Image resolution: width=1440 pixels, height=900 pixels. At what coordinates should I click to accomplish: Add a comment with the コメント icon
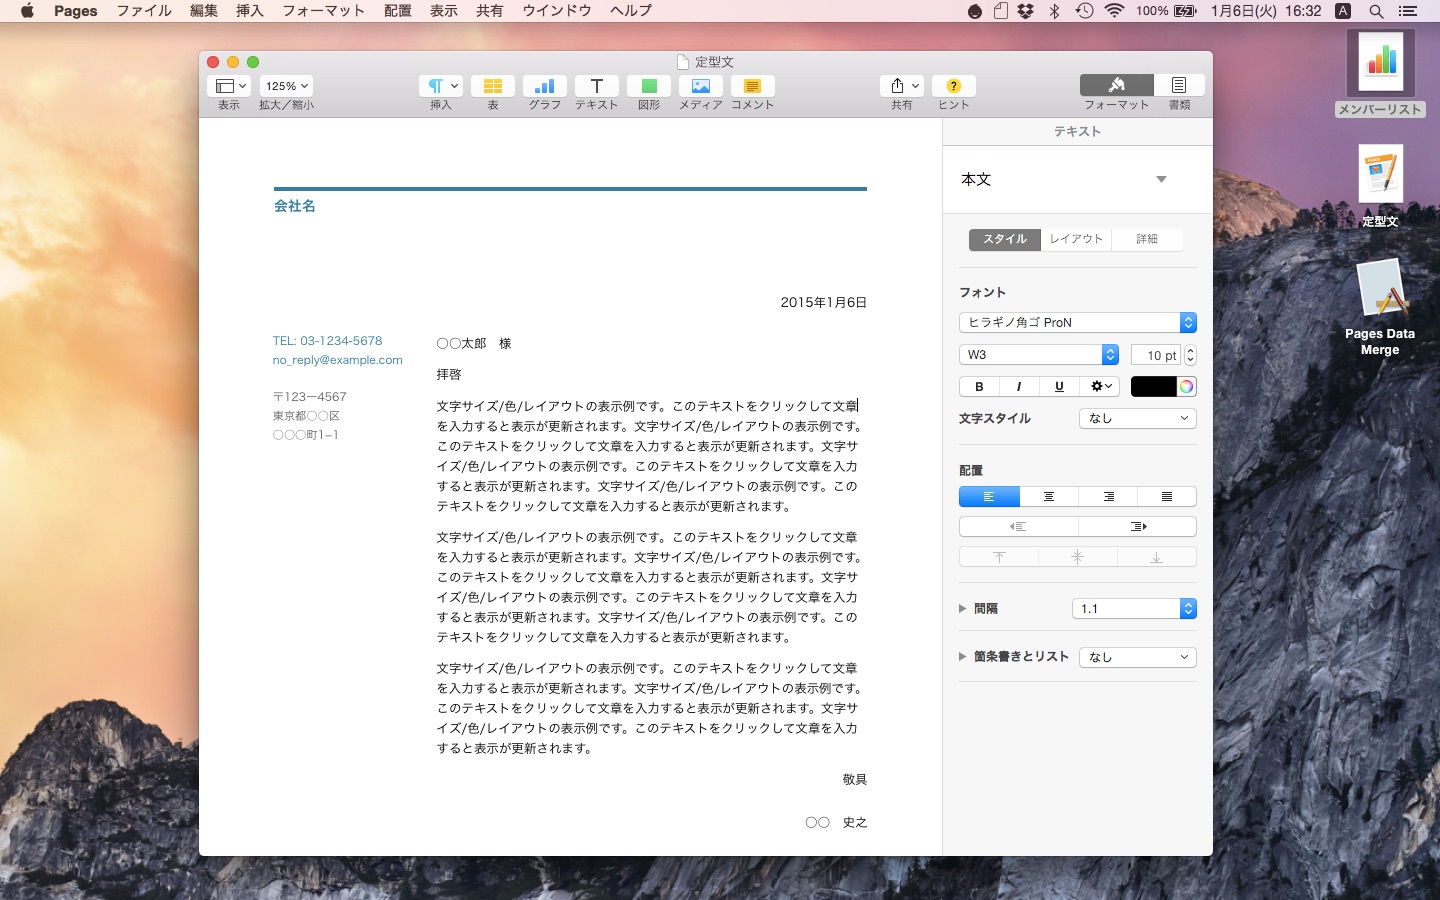click(753, 86)
